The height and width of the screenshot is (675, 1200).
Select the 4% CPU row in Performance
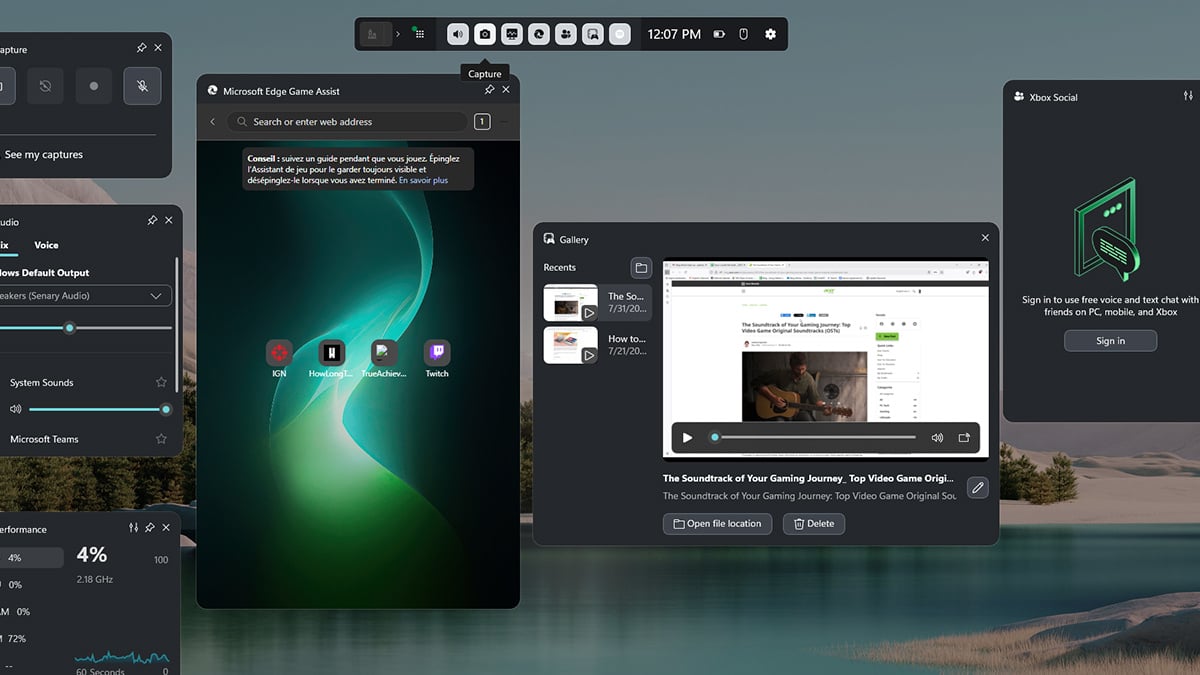(x=32, y=558)
